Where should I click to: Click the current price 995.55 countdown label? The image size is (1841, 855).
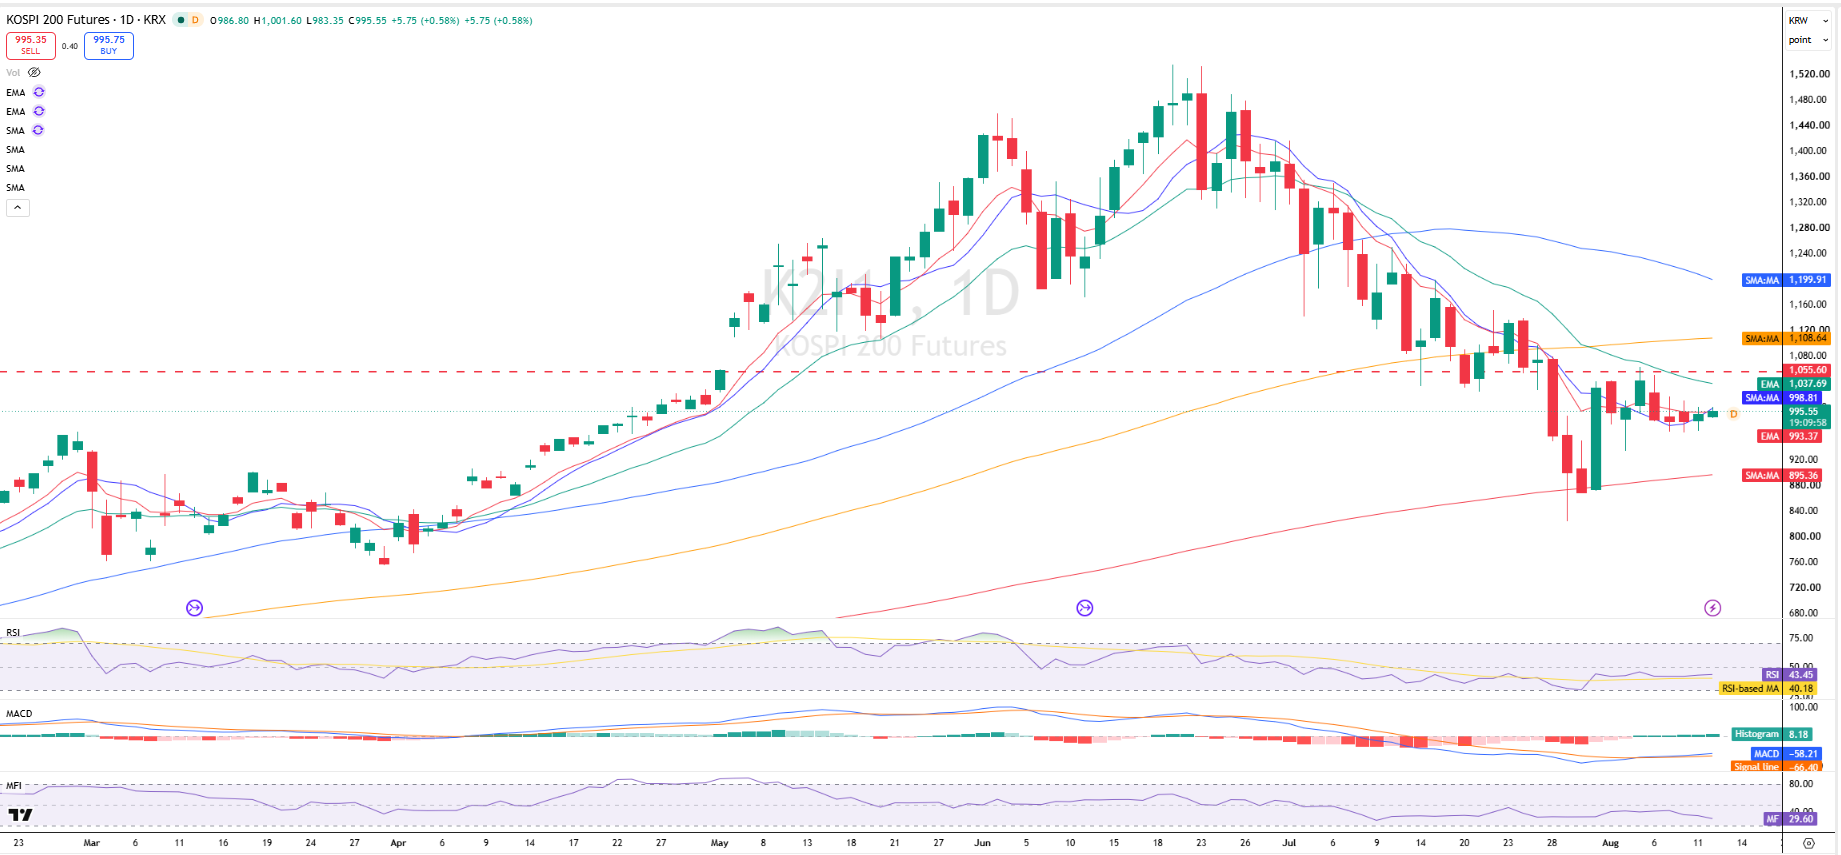[x=1808, y=417]
